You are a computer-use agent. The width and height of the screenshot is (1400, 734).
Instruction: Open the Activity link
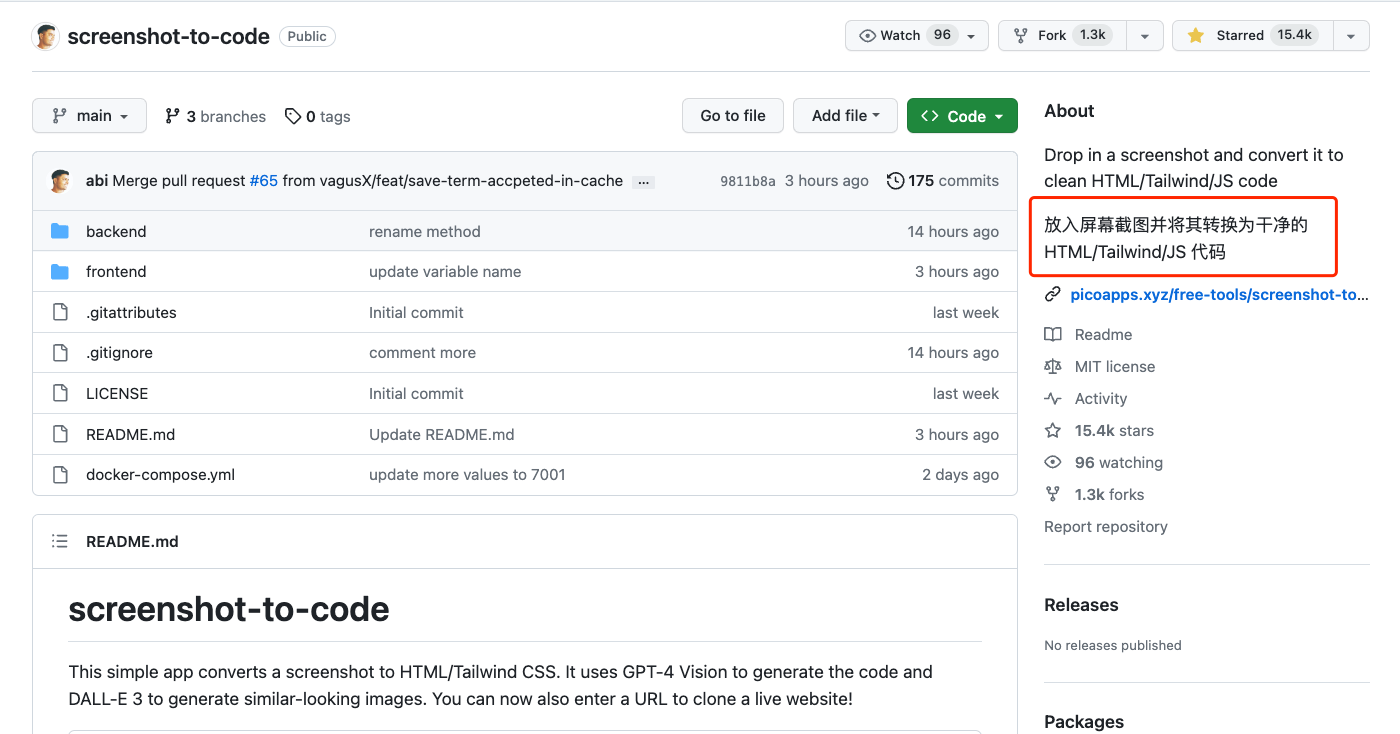pyautogui.click(x=1101, y=398)
